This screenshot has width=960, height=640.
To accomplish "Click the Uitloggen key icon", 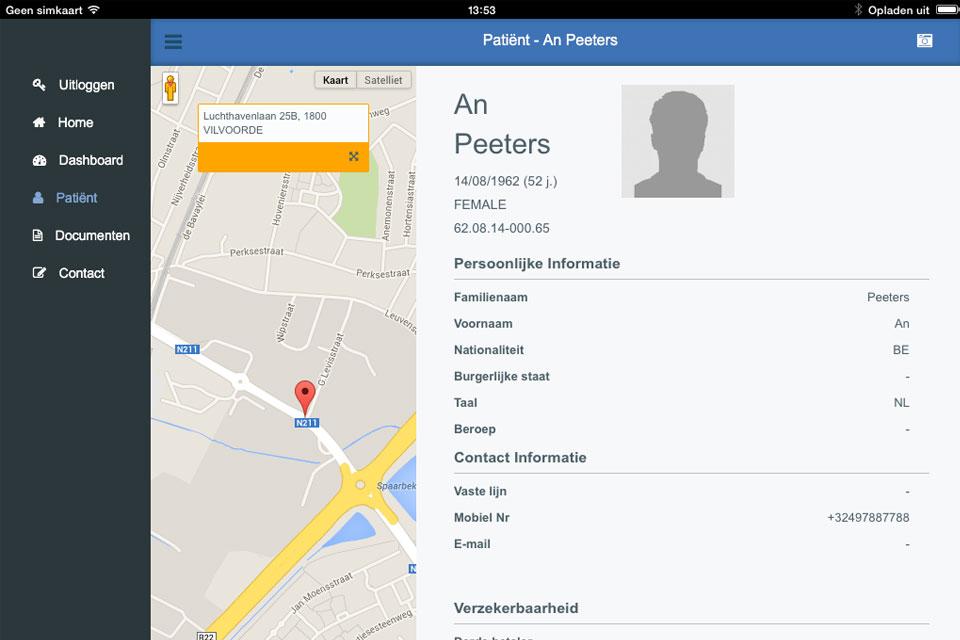I will tap(39, 85).
